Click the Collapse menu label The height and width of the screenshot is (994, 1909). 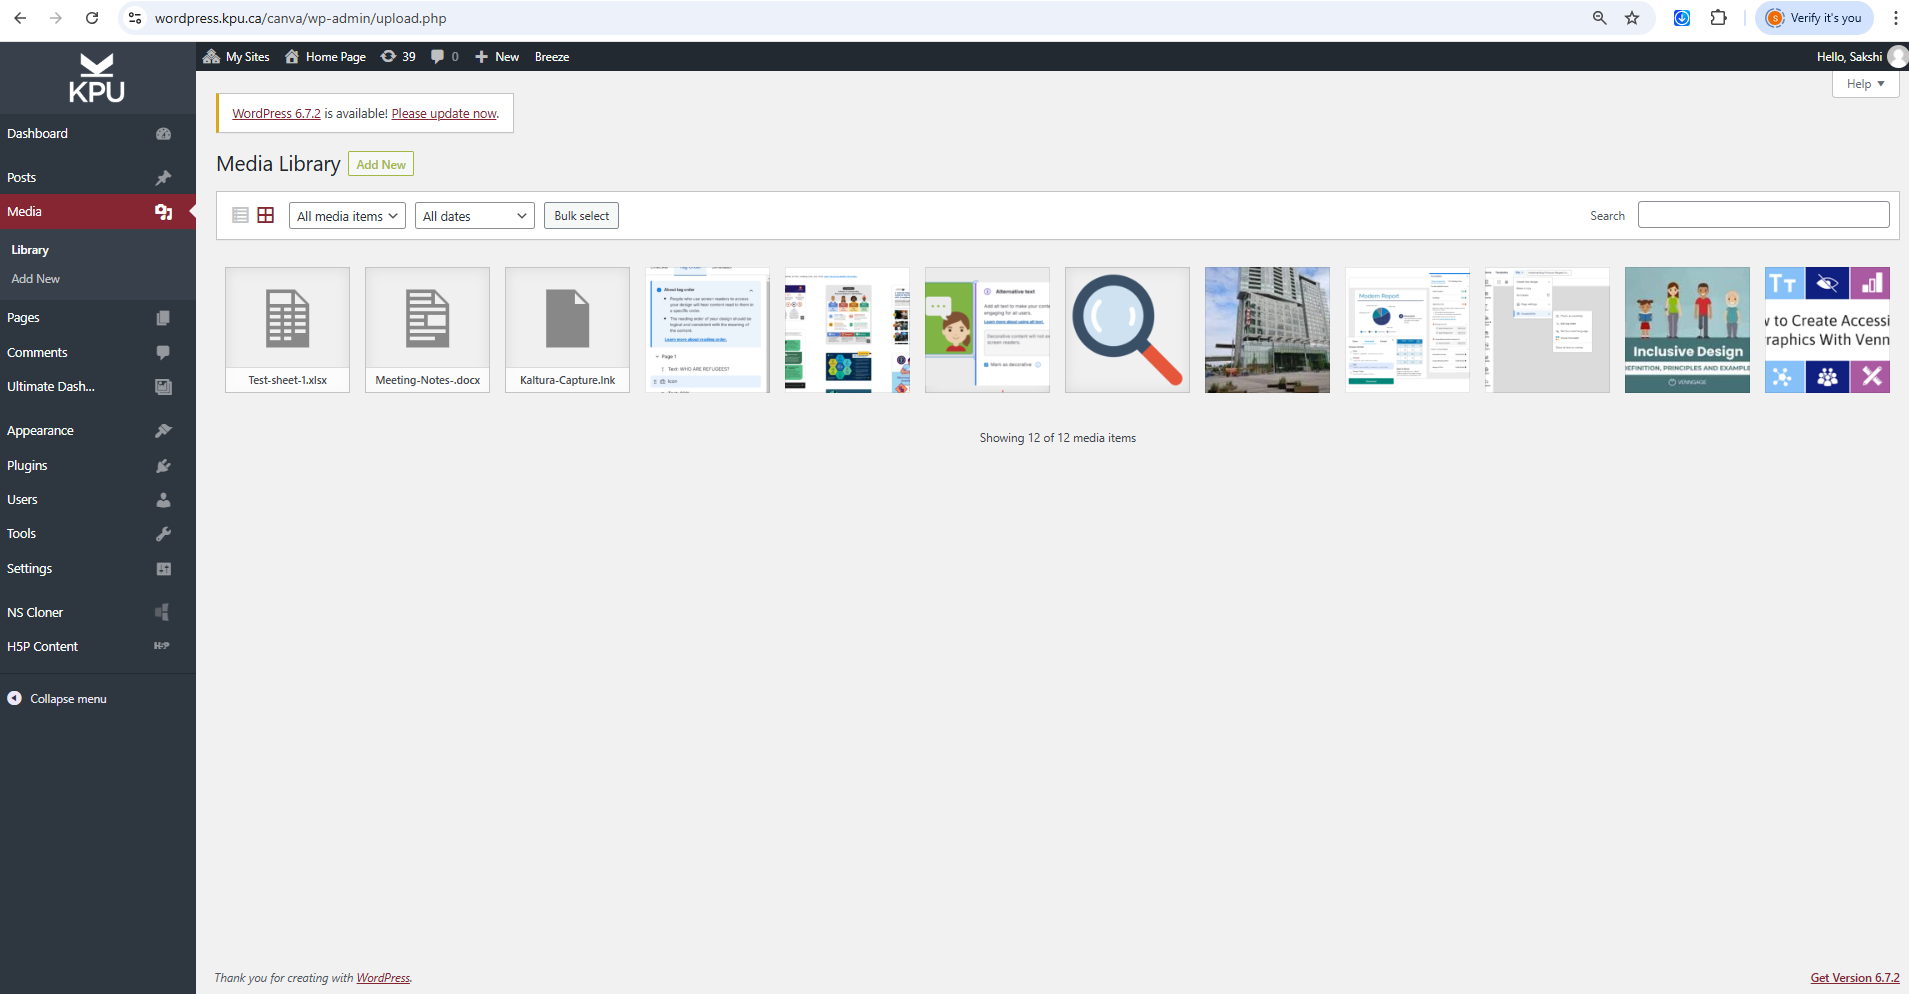[x=68, y=699]
